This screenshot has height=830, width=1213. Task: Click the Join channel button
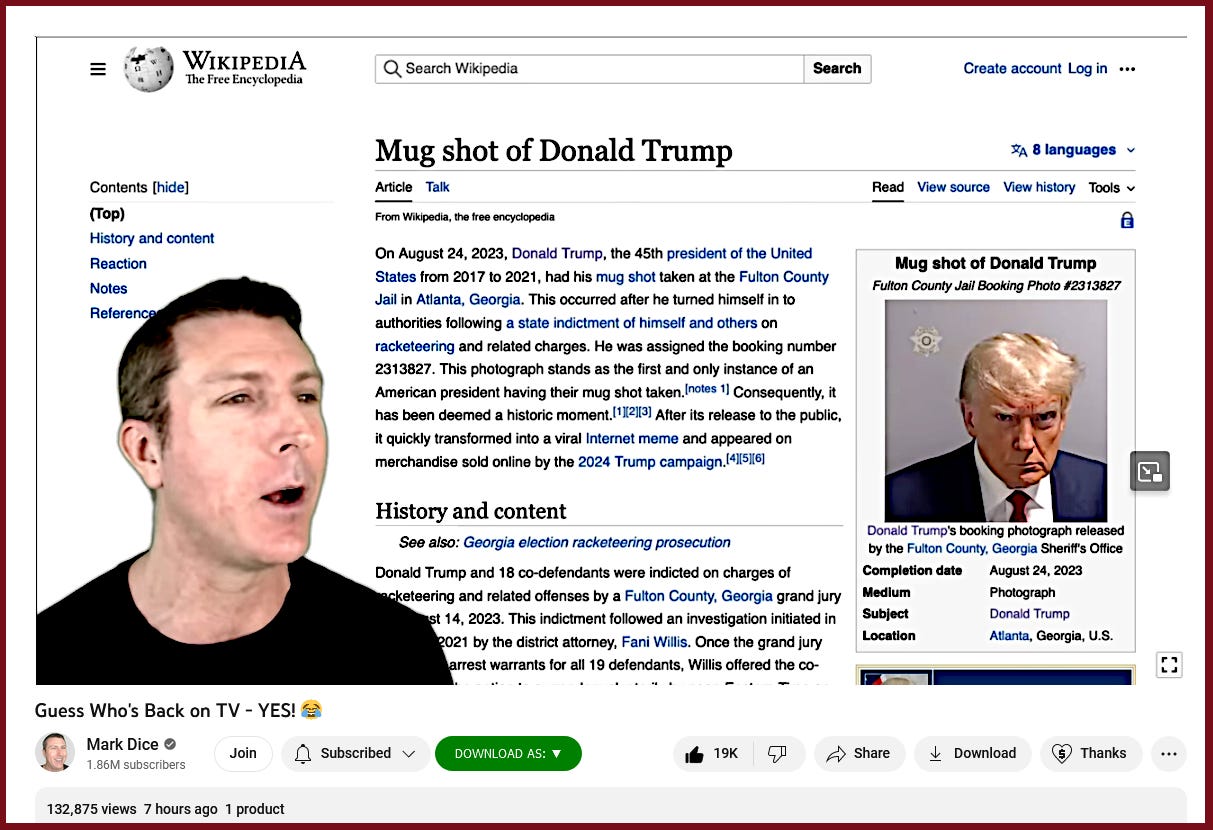[243, 754]
